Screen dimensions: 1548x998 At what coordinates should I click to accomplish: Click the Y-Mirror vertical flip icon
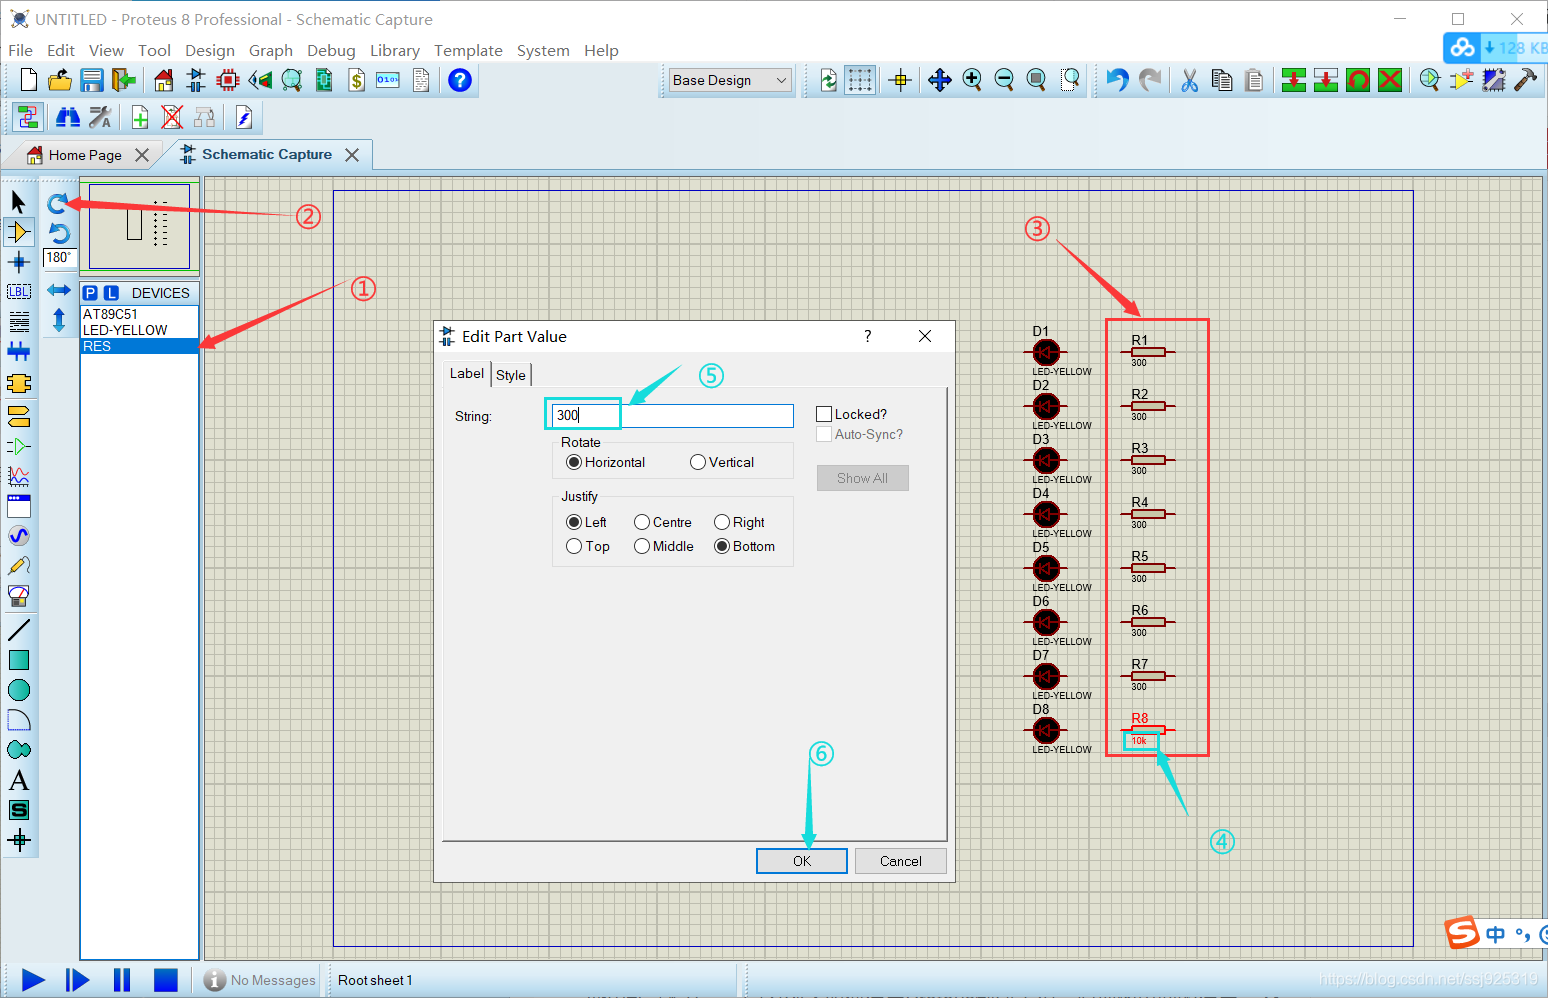(x=59, y=320)
